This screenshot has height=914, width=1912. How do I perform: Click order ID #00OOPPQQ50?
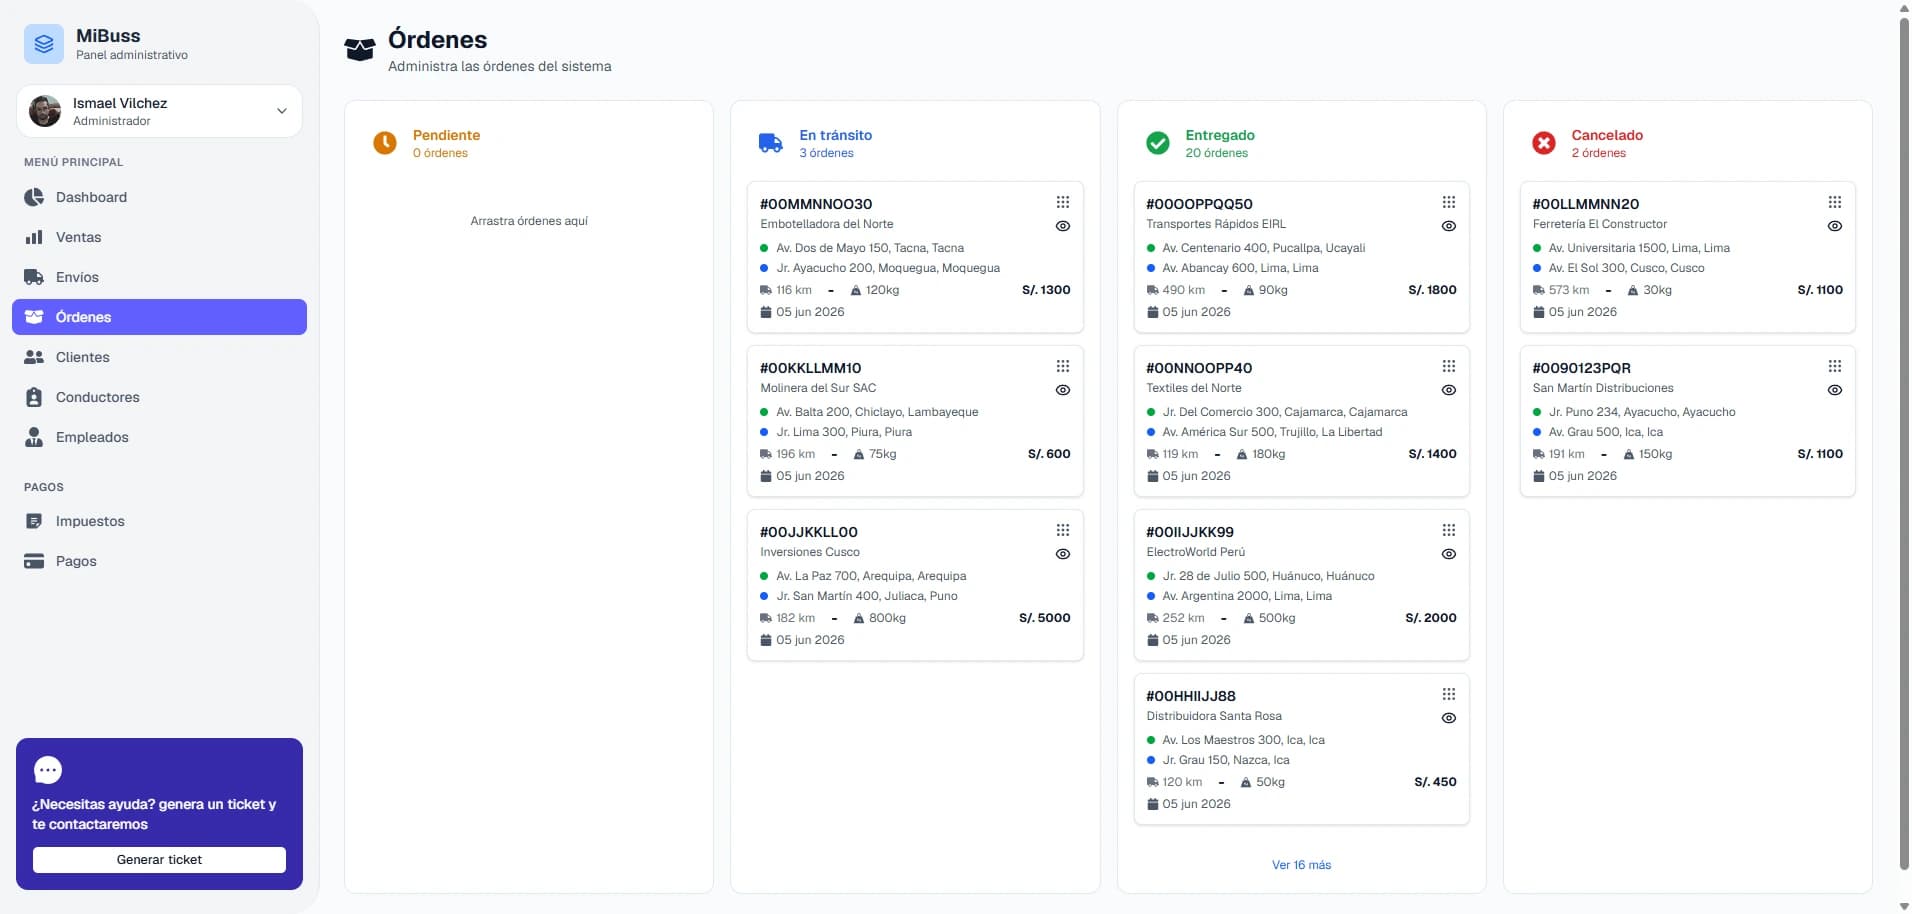(x=1199, y=204)
